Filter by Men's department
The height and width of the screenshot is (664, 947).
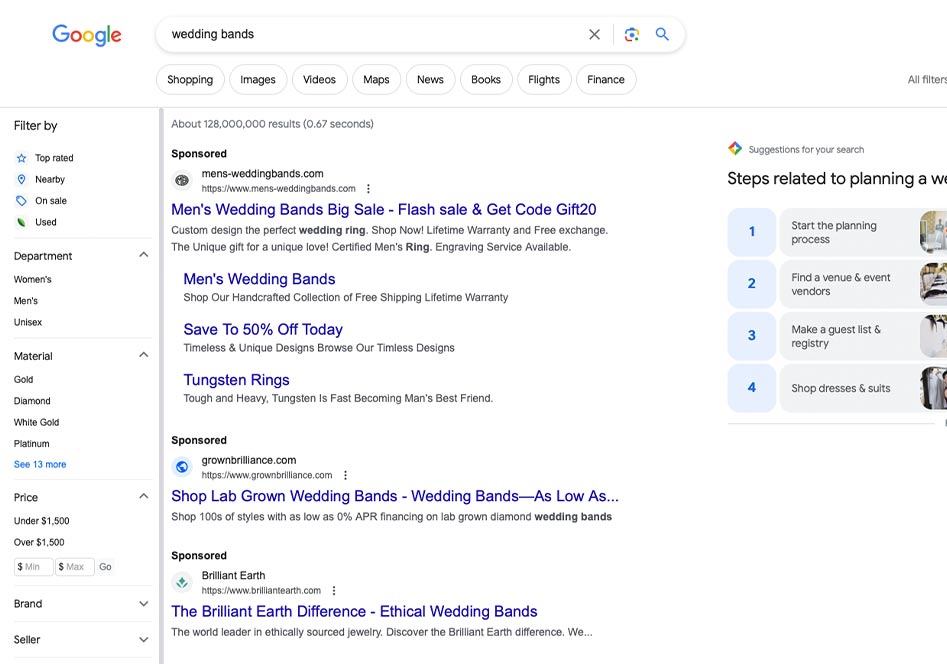tap(26, 301)
